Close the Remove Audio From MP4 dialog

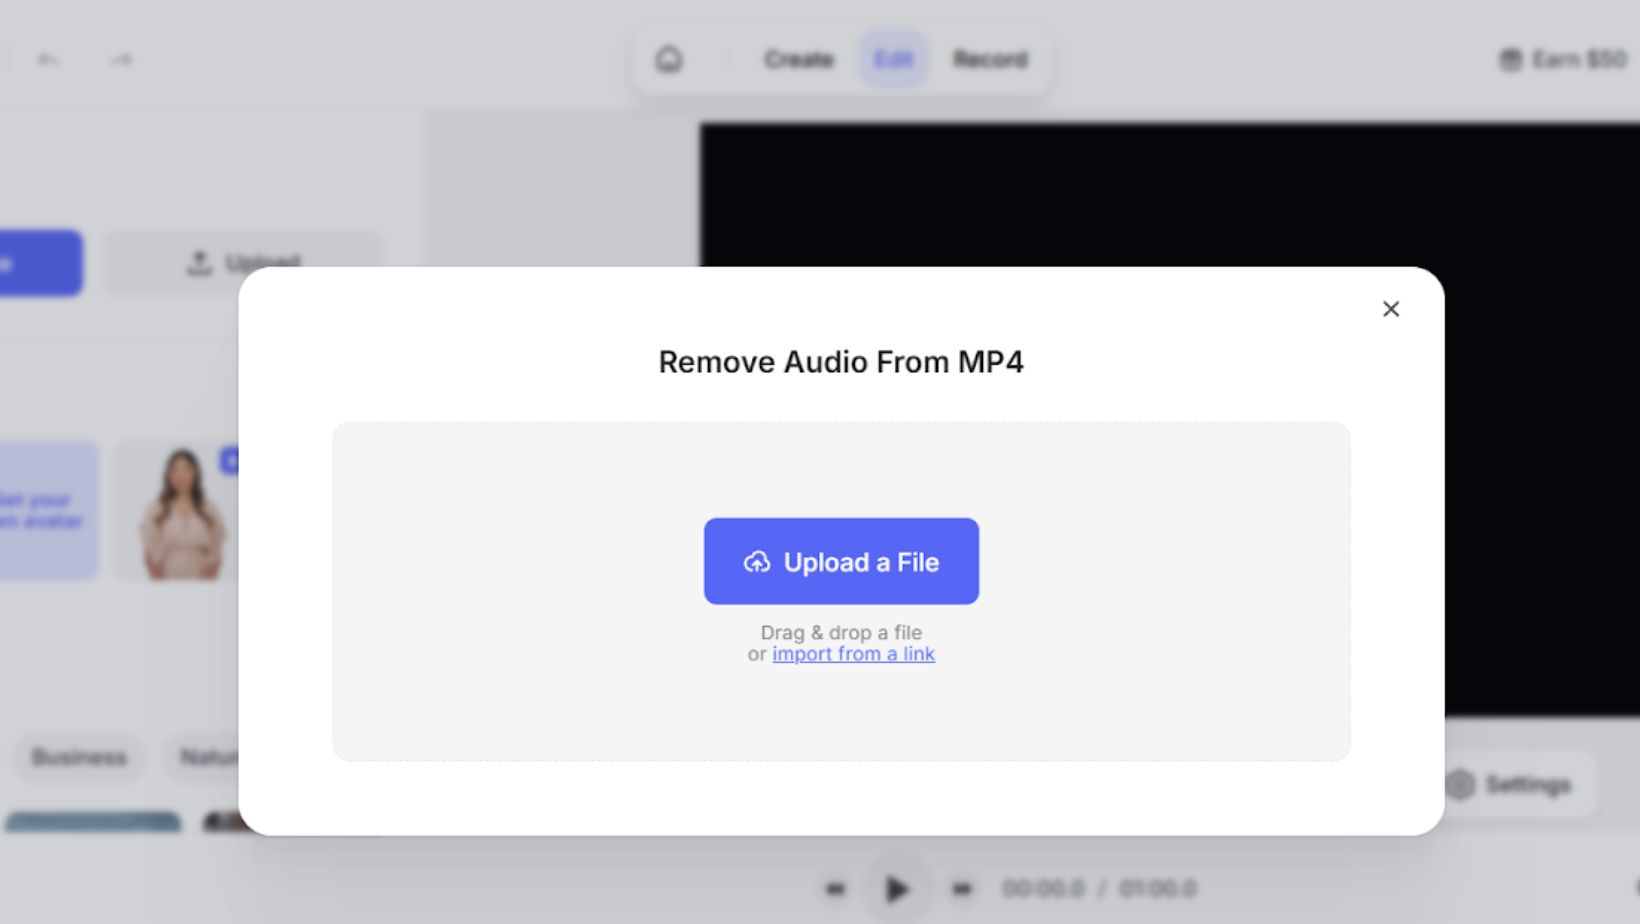point(1390,309)
